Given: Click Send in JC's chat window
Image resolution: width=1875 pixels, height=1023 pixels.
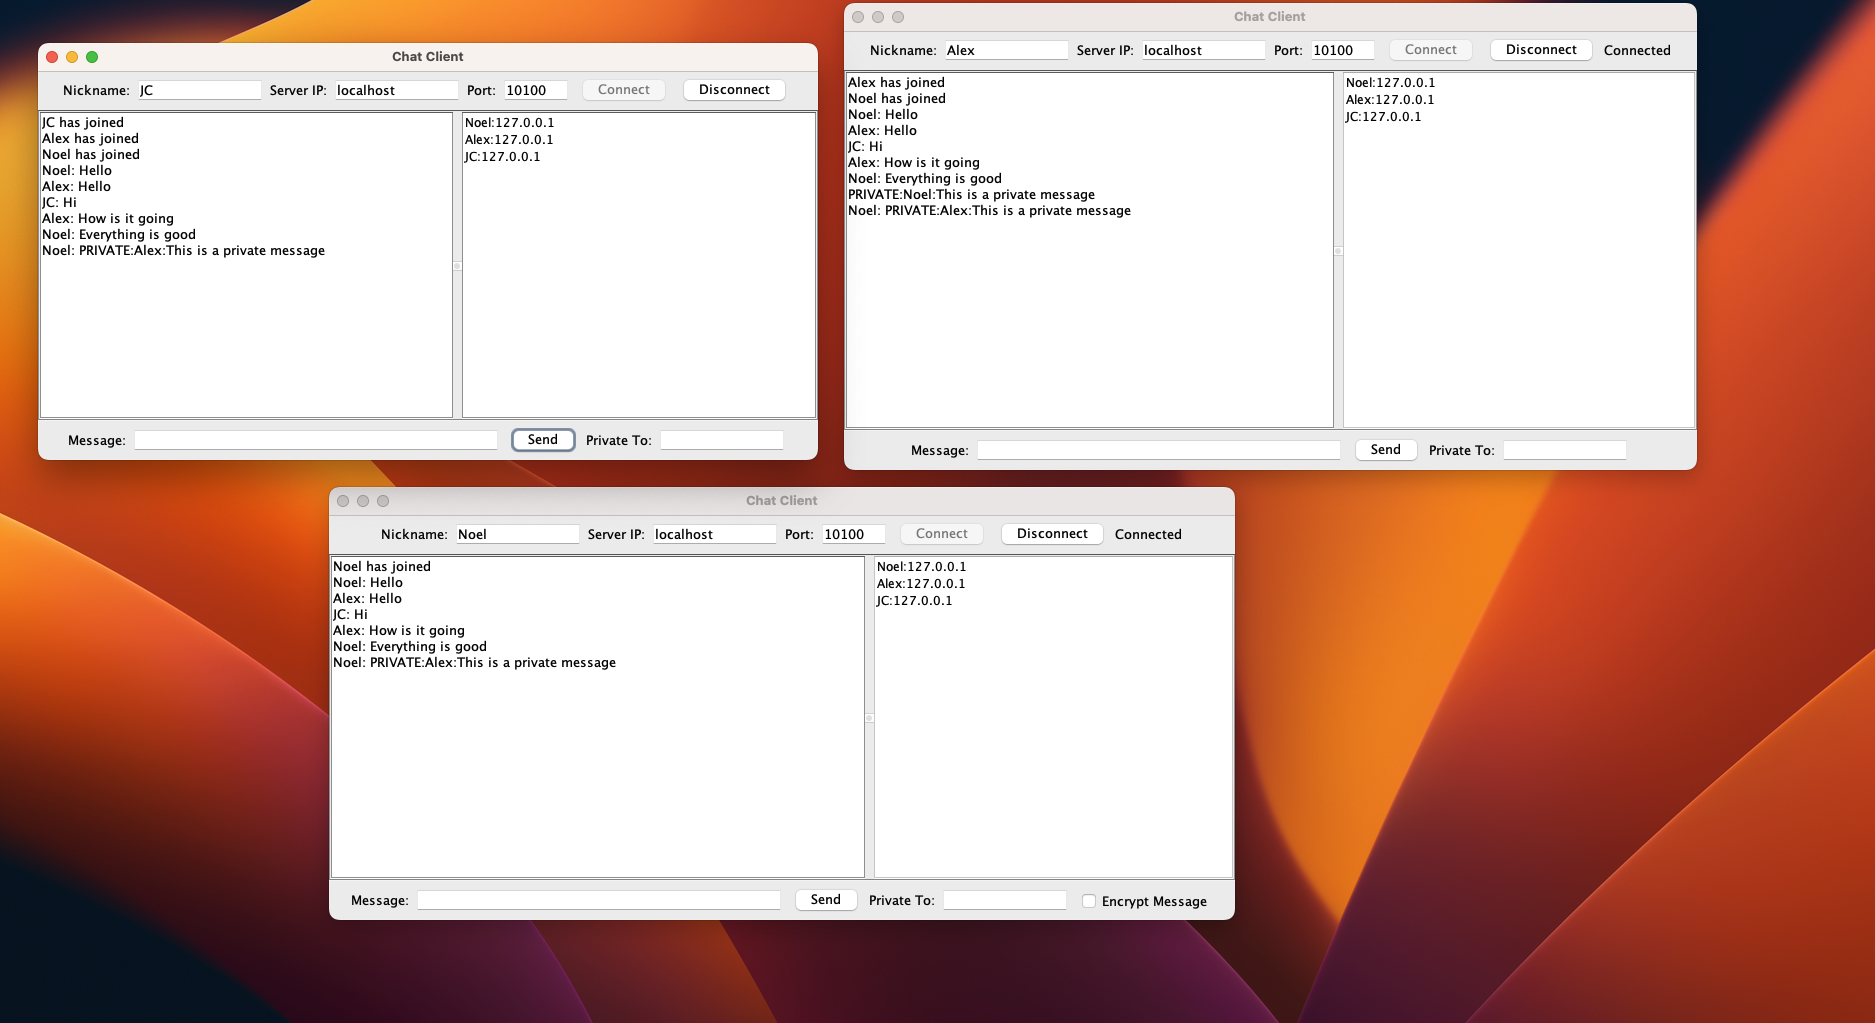Looking at the screenshot, I should point(543,440).
